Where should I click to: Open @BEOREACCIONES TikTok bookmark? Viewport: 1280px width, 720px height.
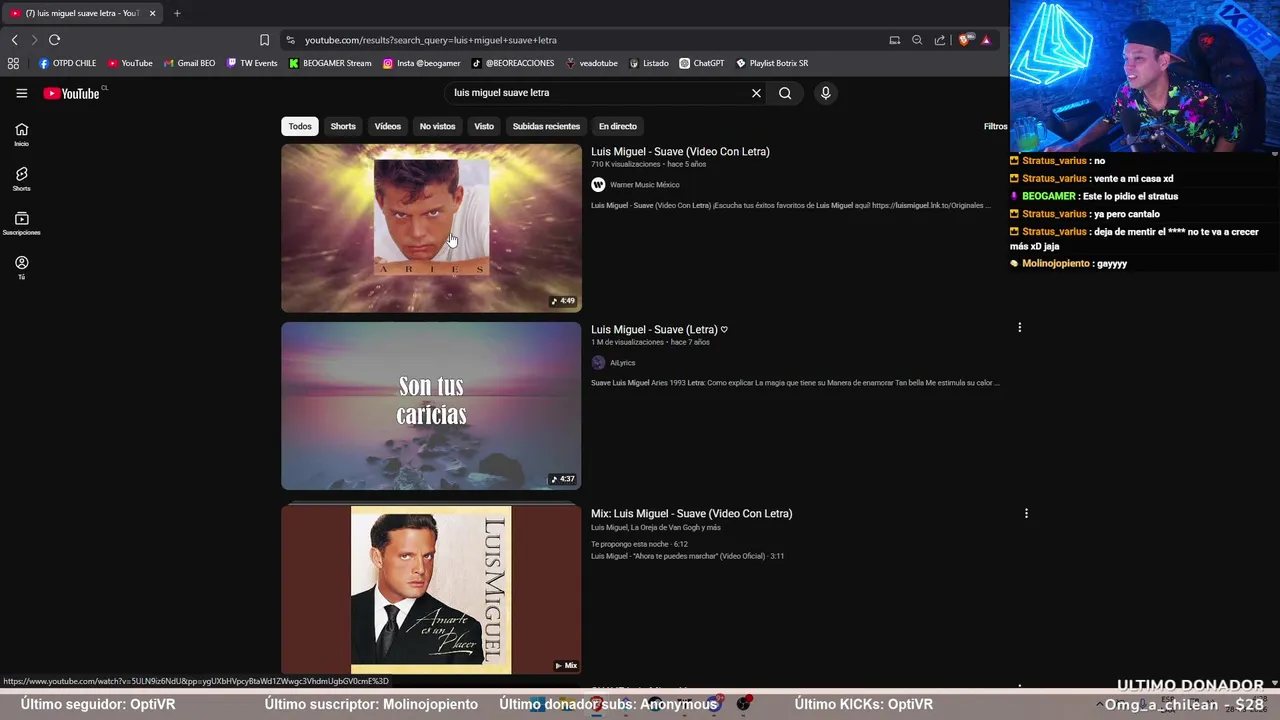[x=512, y=63]
